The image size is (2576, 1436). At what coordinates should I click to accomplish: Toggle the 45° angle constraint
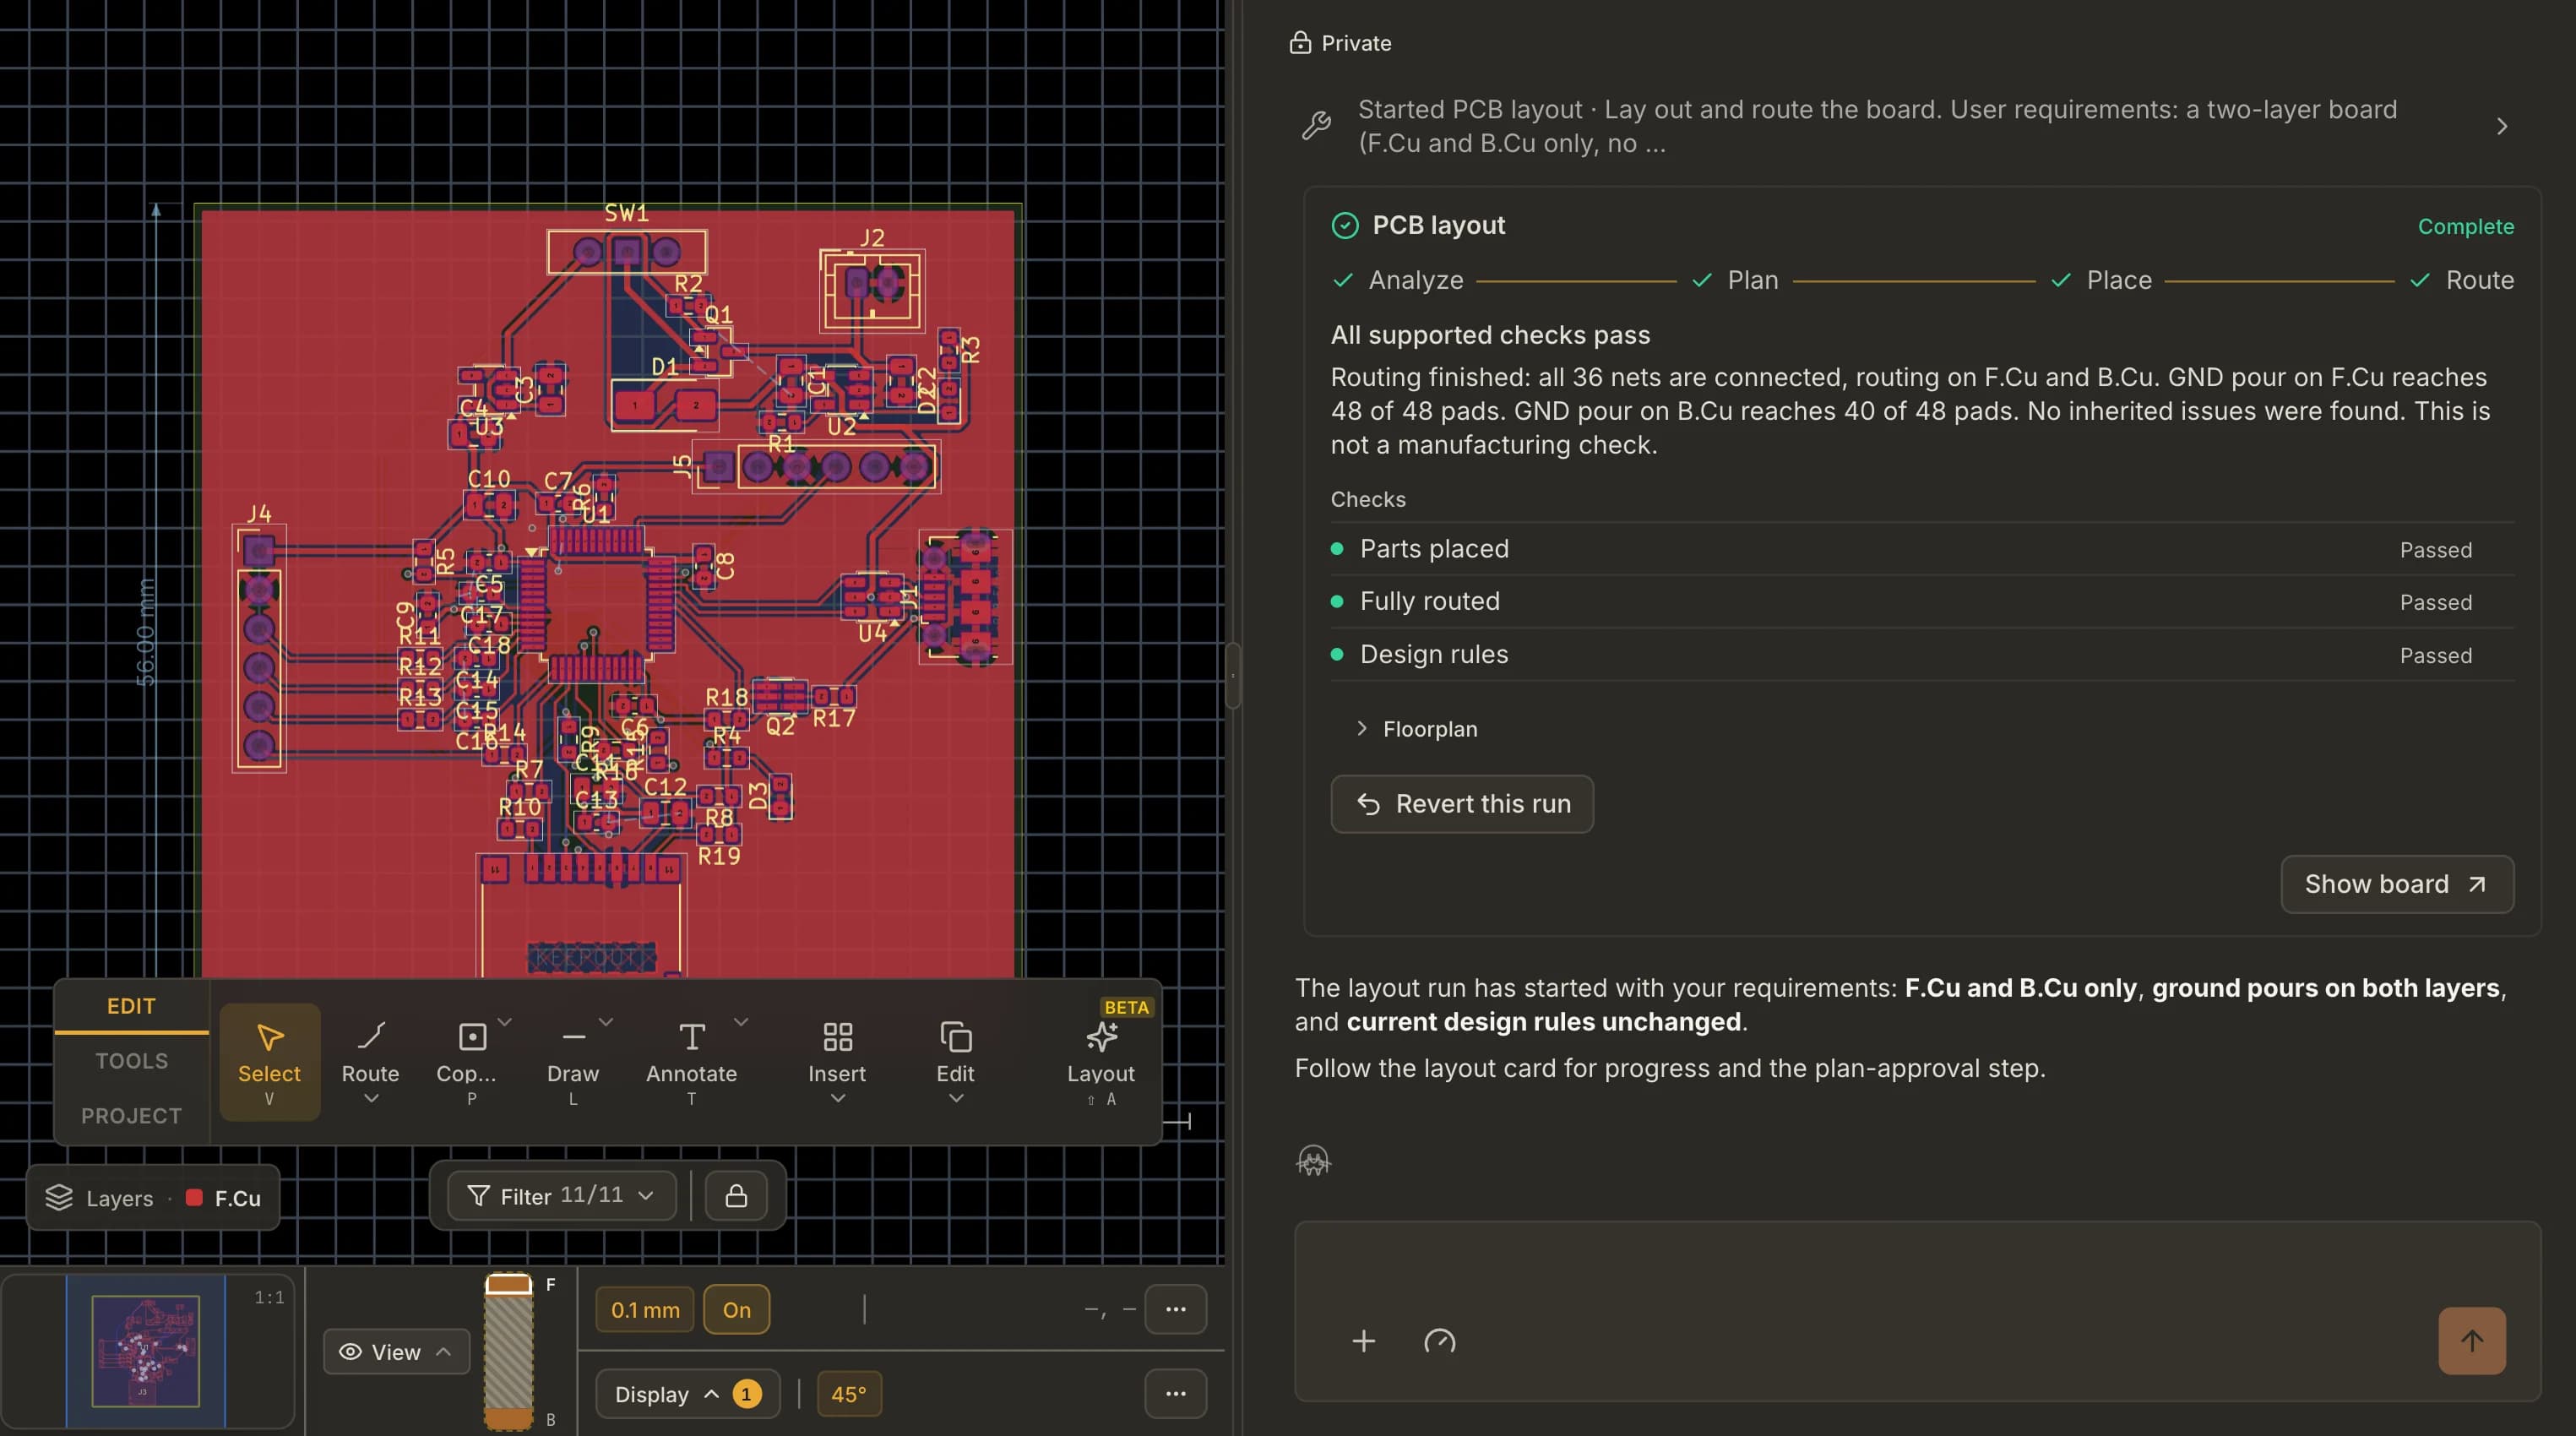pyautogui.click(x=848, y=1394)
